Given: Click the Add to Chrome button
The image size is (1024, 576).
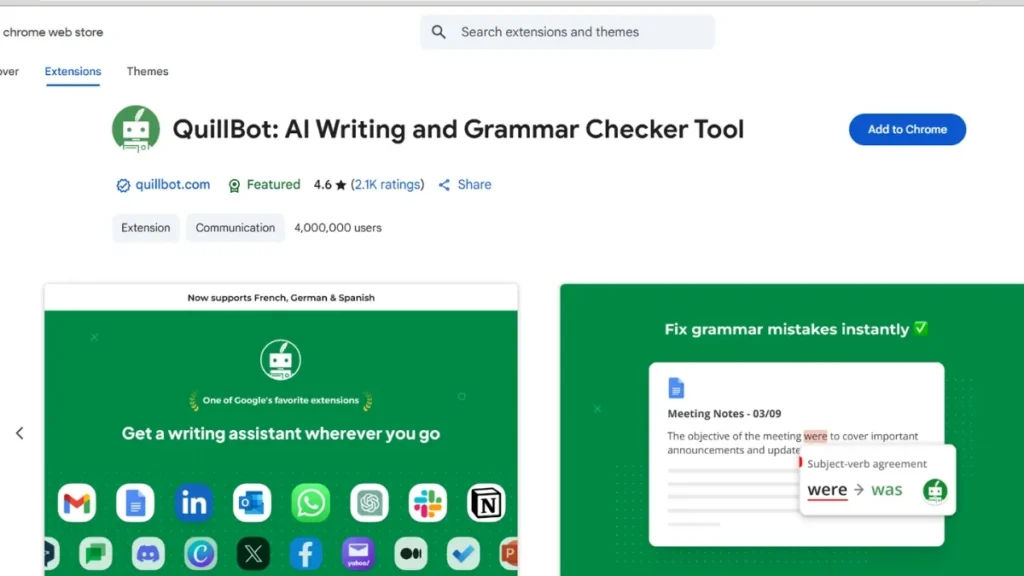Looking at the screenshot, I should coord(907,129).
